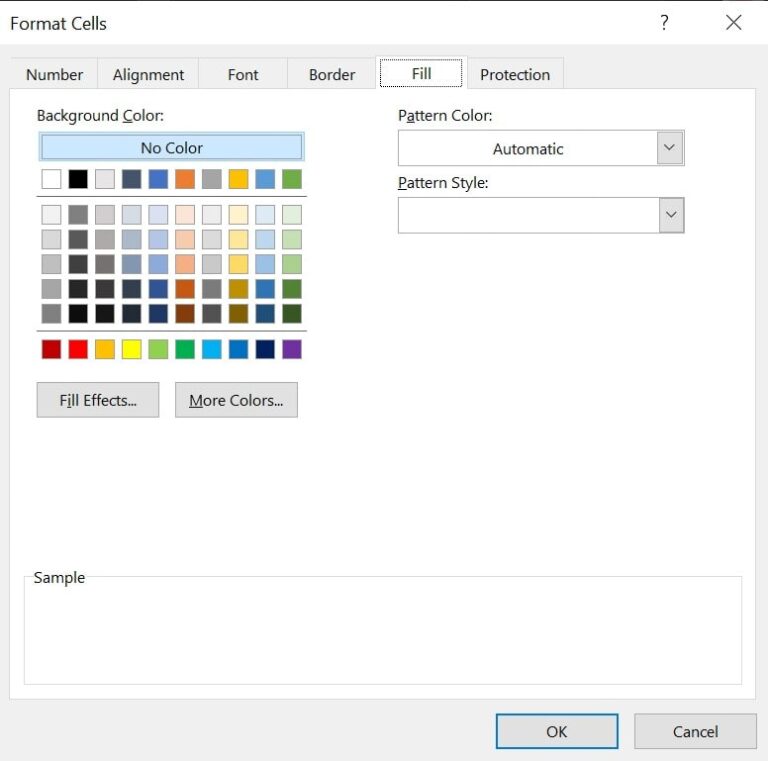Select standard green color swatch
The width and height of the screenshot is (768, 761).
185,349
